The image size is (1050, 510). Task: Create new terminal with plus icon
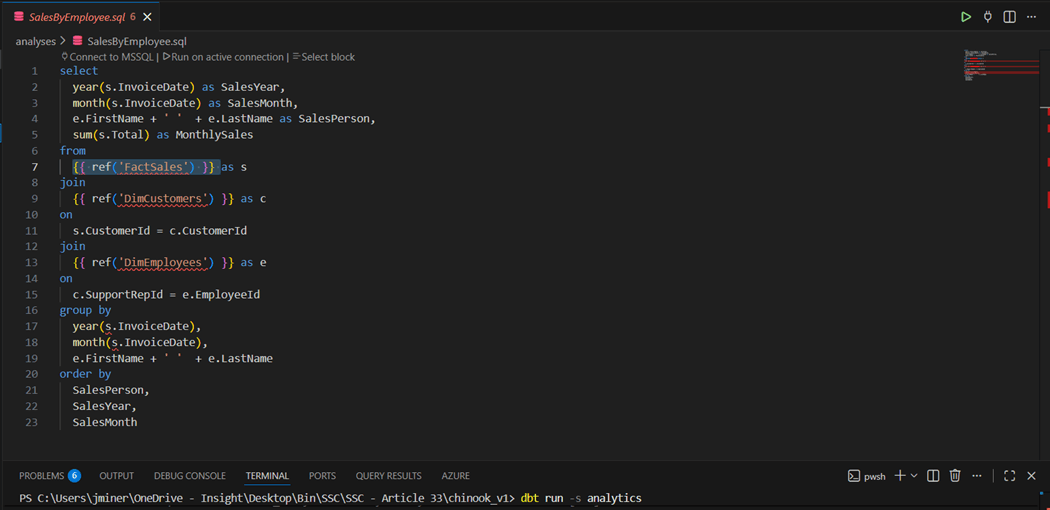[x=900, y=476]
